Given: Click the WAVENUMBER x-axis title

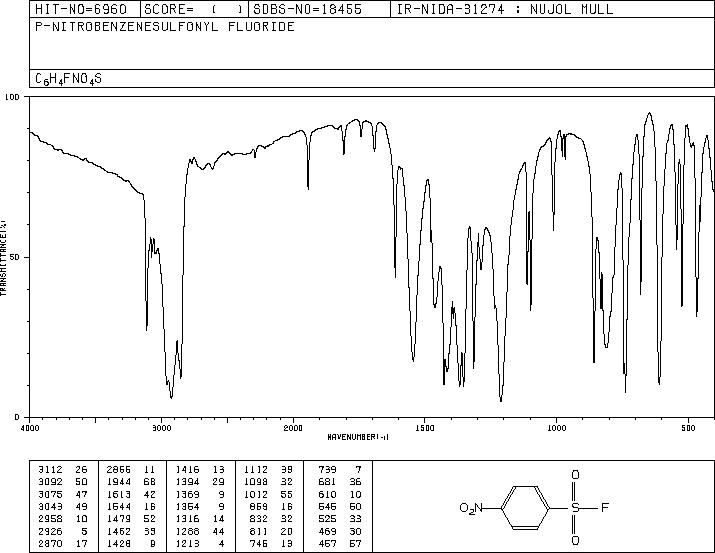Looking at the screenshot, I should click(x=358, y=437).
